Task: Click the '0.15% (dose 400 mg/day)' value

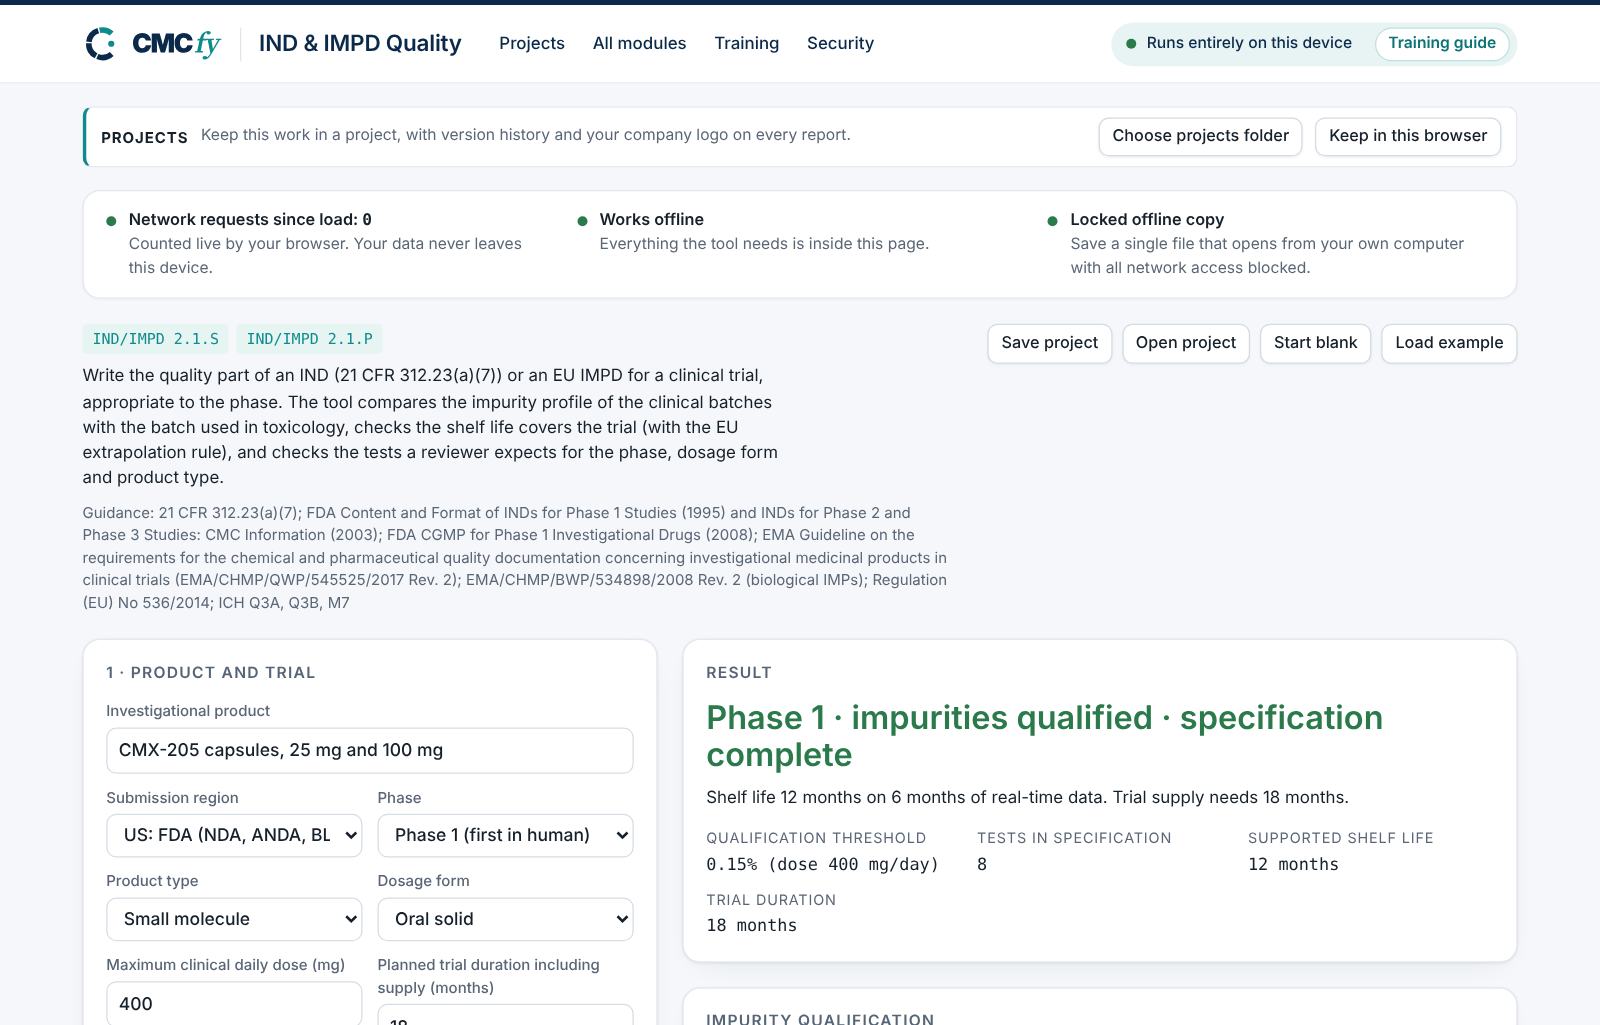Action: point(823,864)
